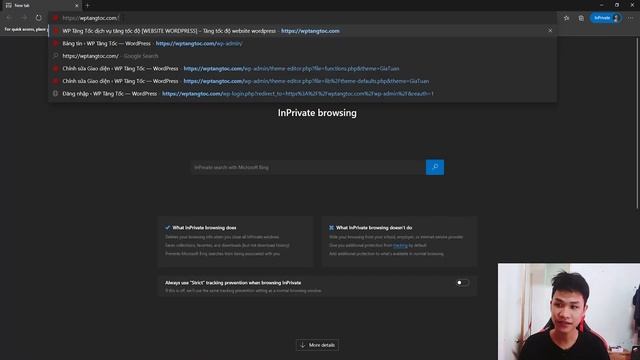
Task: Remove the first suggestion using its X
Action: (x=550, y=31)
